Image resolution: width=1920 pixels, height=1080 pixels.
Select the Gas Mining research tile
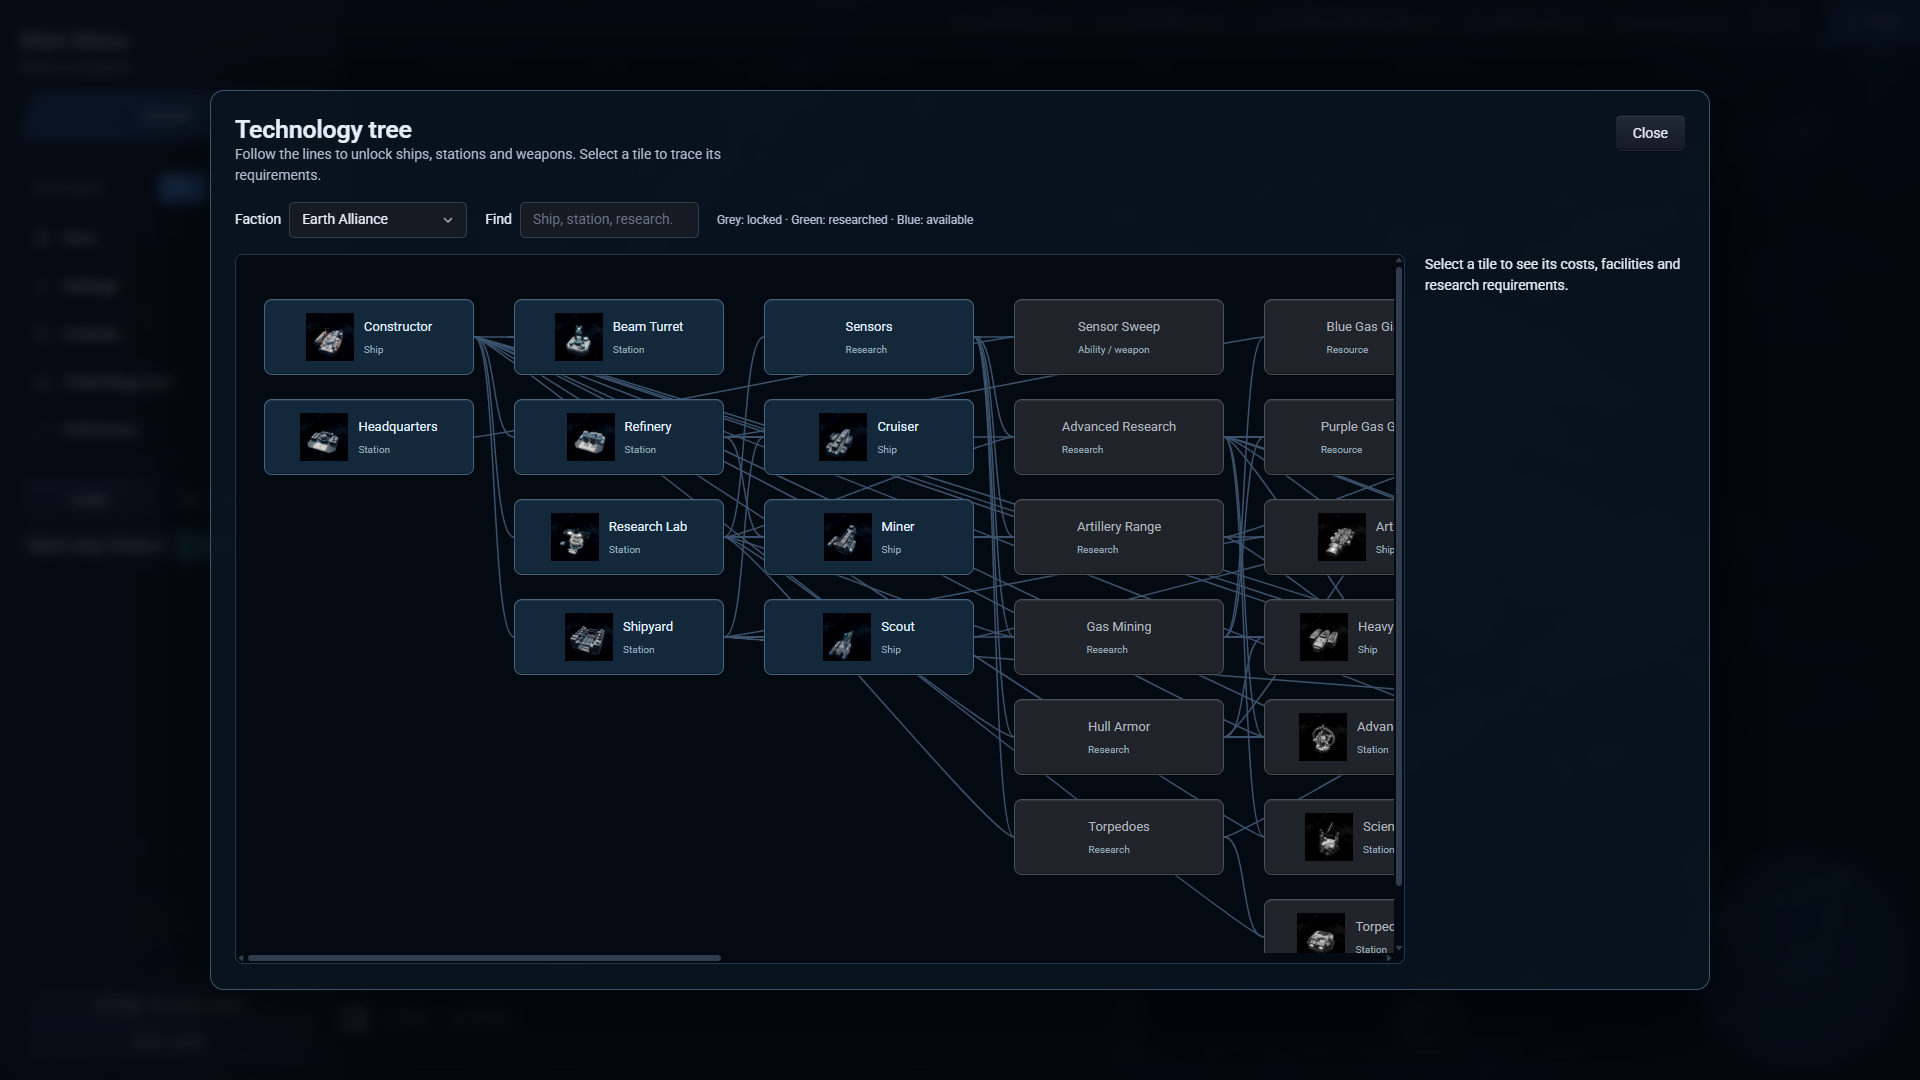coord(1119,637)
